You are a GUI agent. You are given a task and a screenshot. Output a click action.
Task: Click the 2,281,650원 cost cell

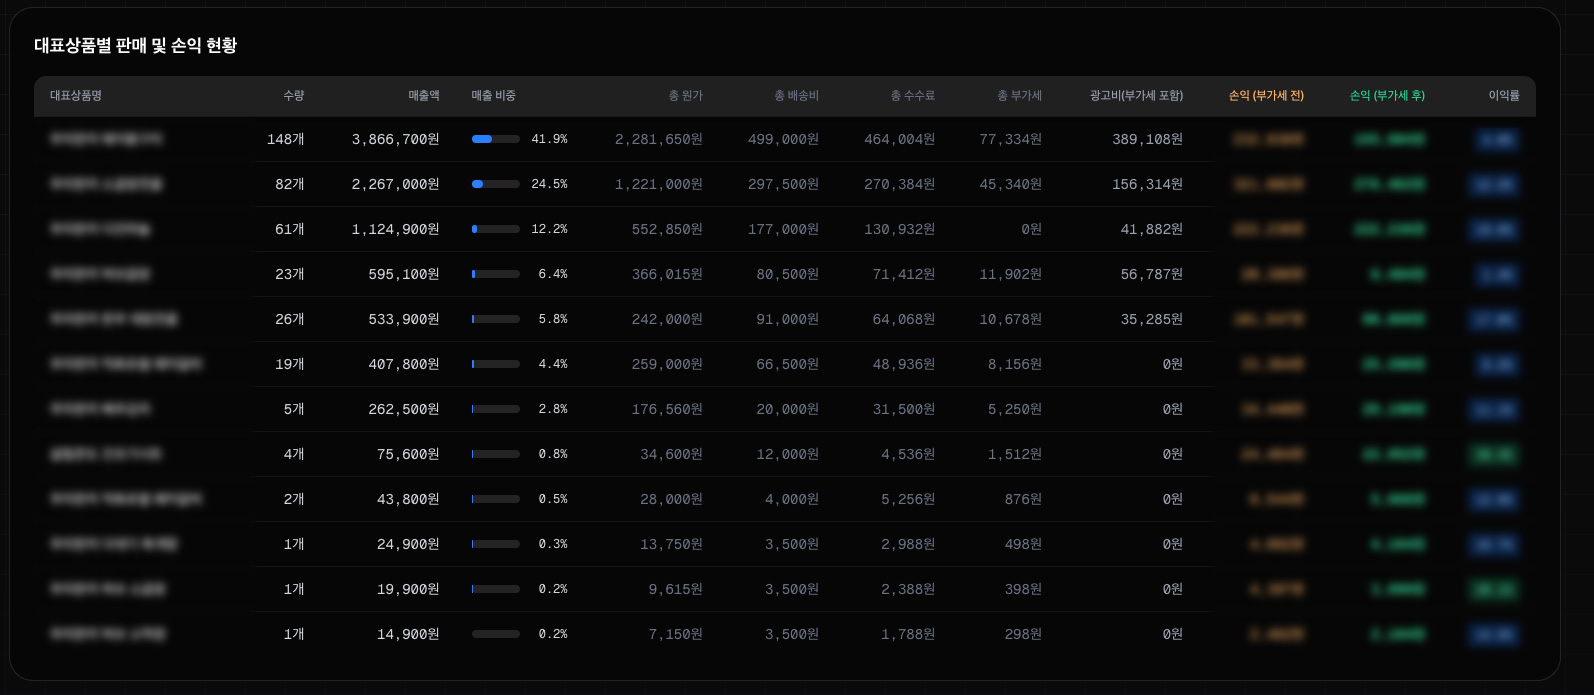coord(659,139)
